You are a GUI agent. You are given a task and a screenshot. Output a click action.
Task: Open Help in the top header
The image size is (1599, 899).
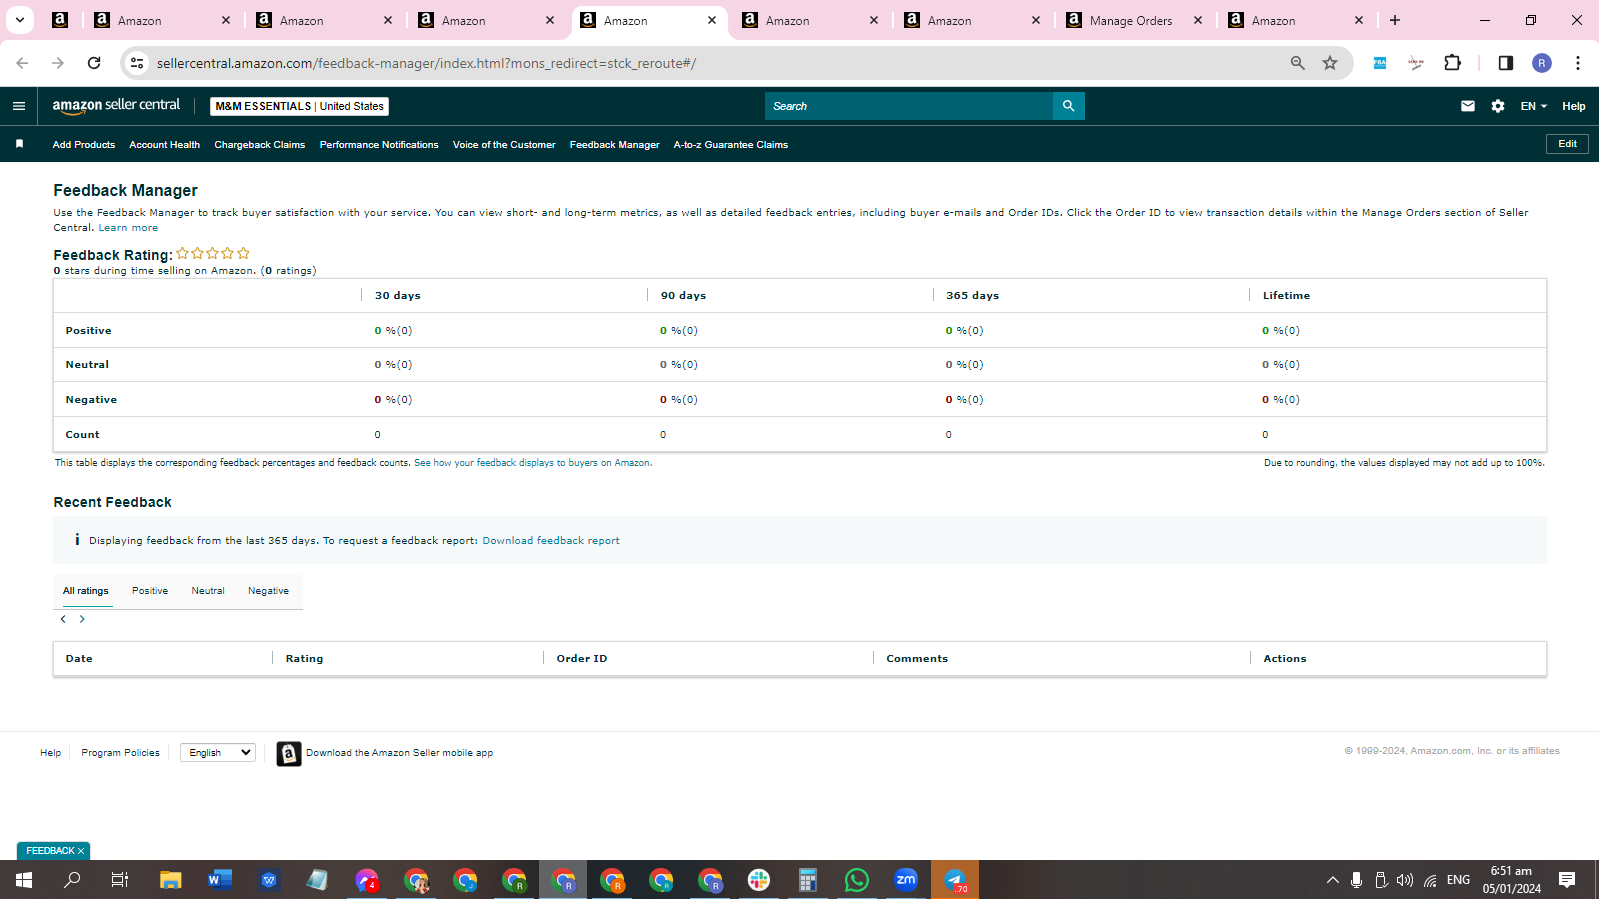coord(1573,106)
